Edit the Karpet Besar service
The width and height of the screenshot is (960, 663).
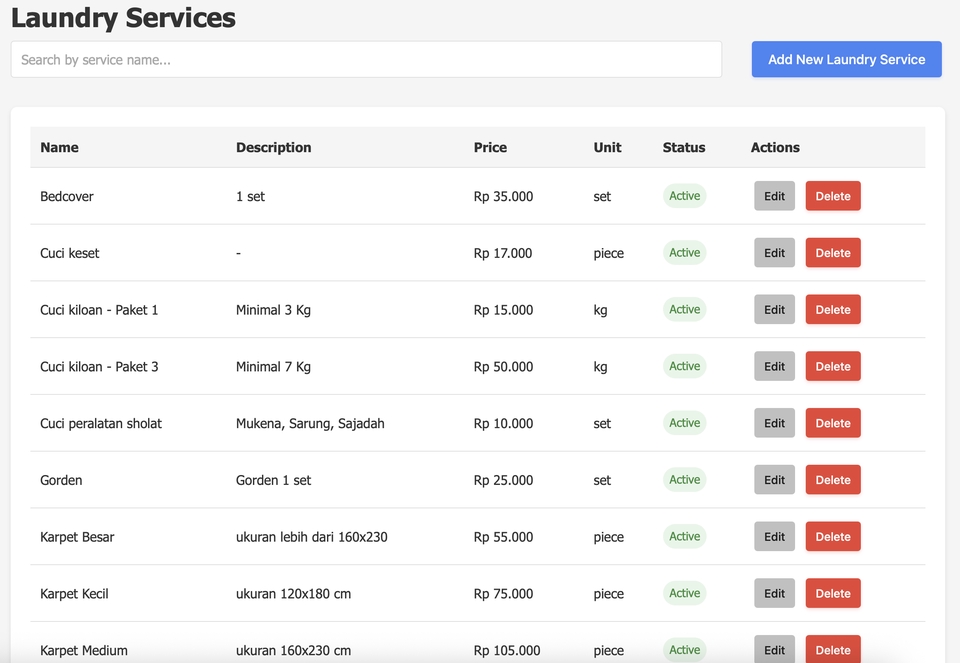tap(774, 537)
